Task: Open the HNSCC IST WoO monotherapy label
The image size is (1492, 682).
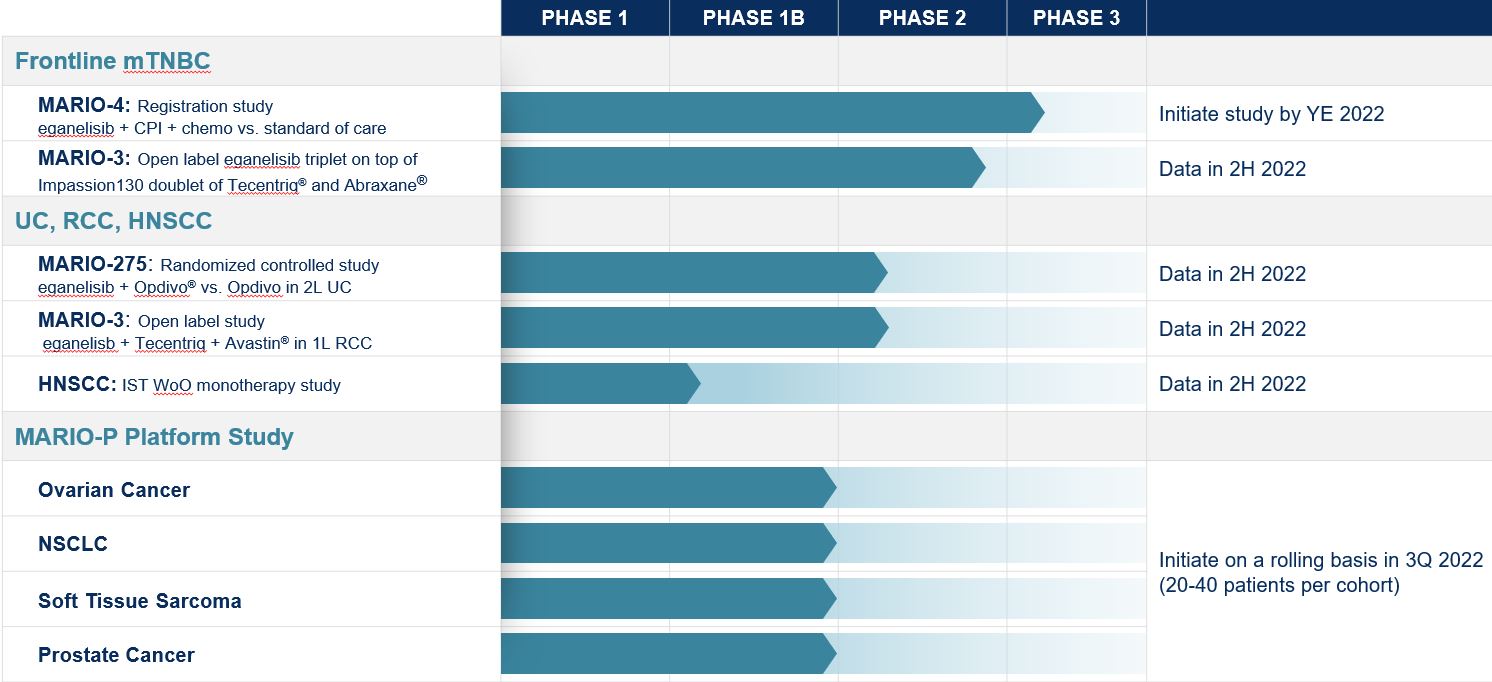Action: click(x=189, y=385)
